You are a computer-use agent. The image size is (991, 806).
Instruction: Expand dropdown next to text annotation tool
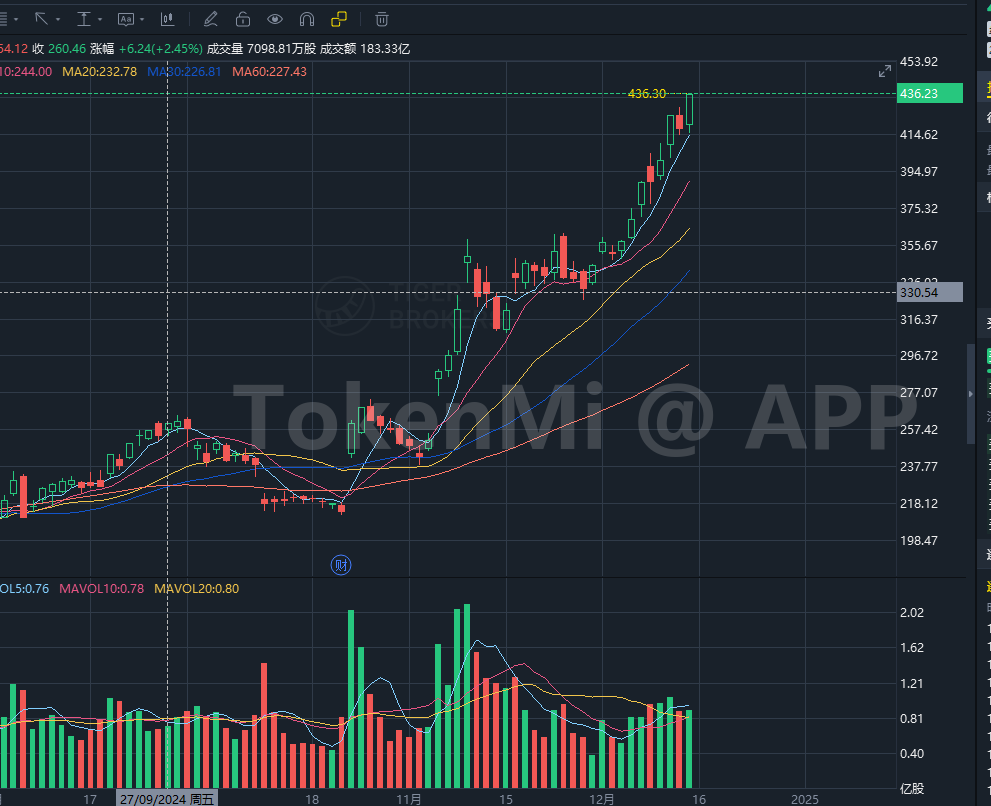pyautogui.click(x=144, y=19)
